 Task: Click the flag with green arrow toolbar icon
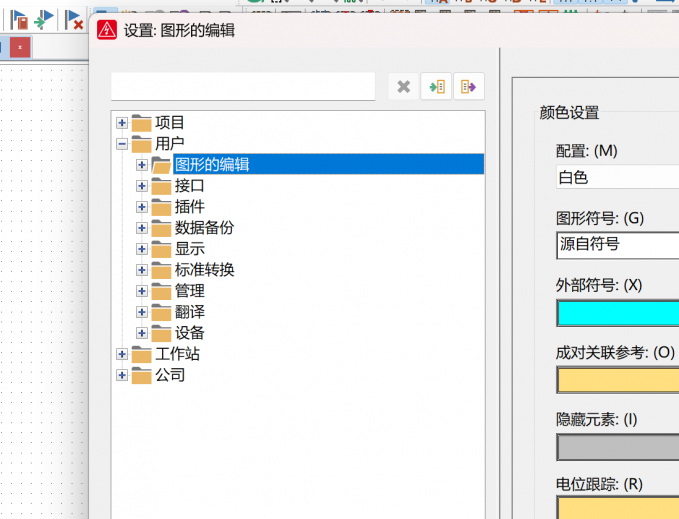[x=44, y=20]
